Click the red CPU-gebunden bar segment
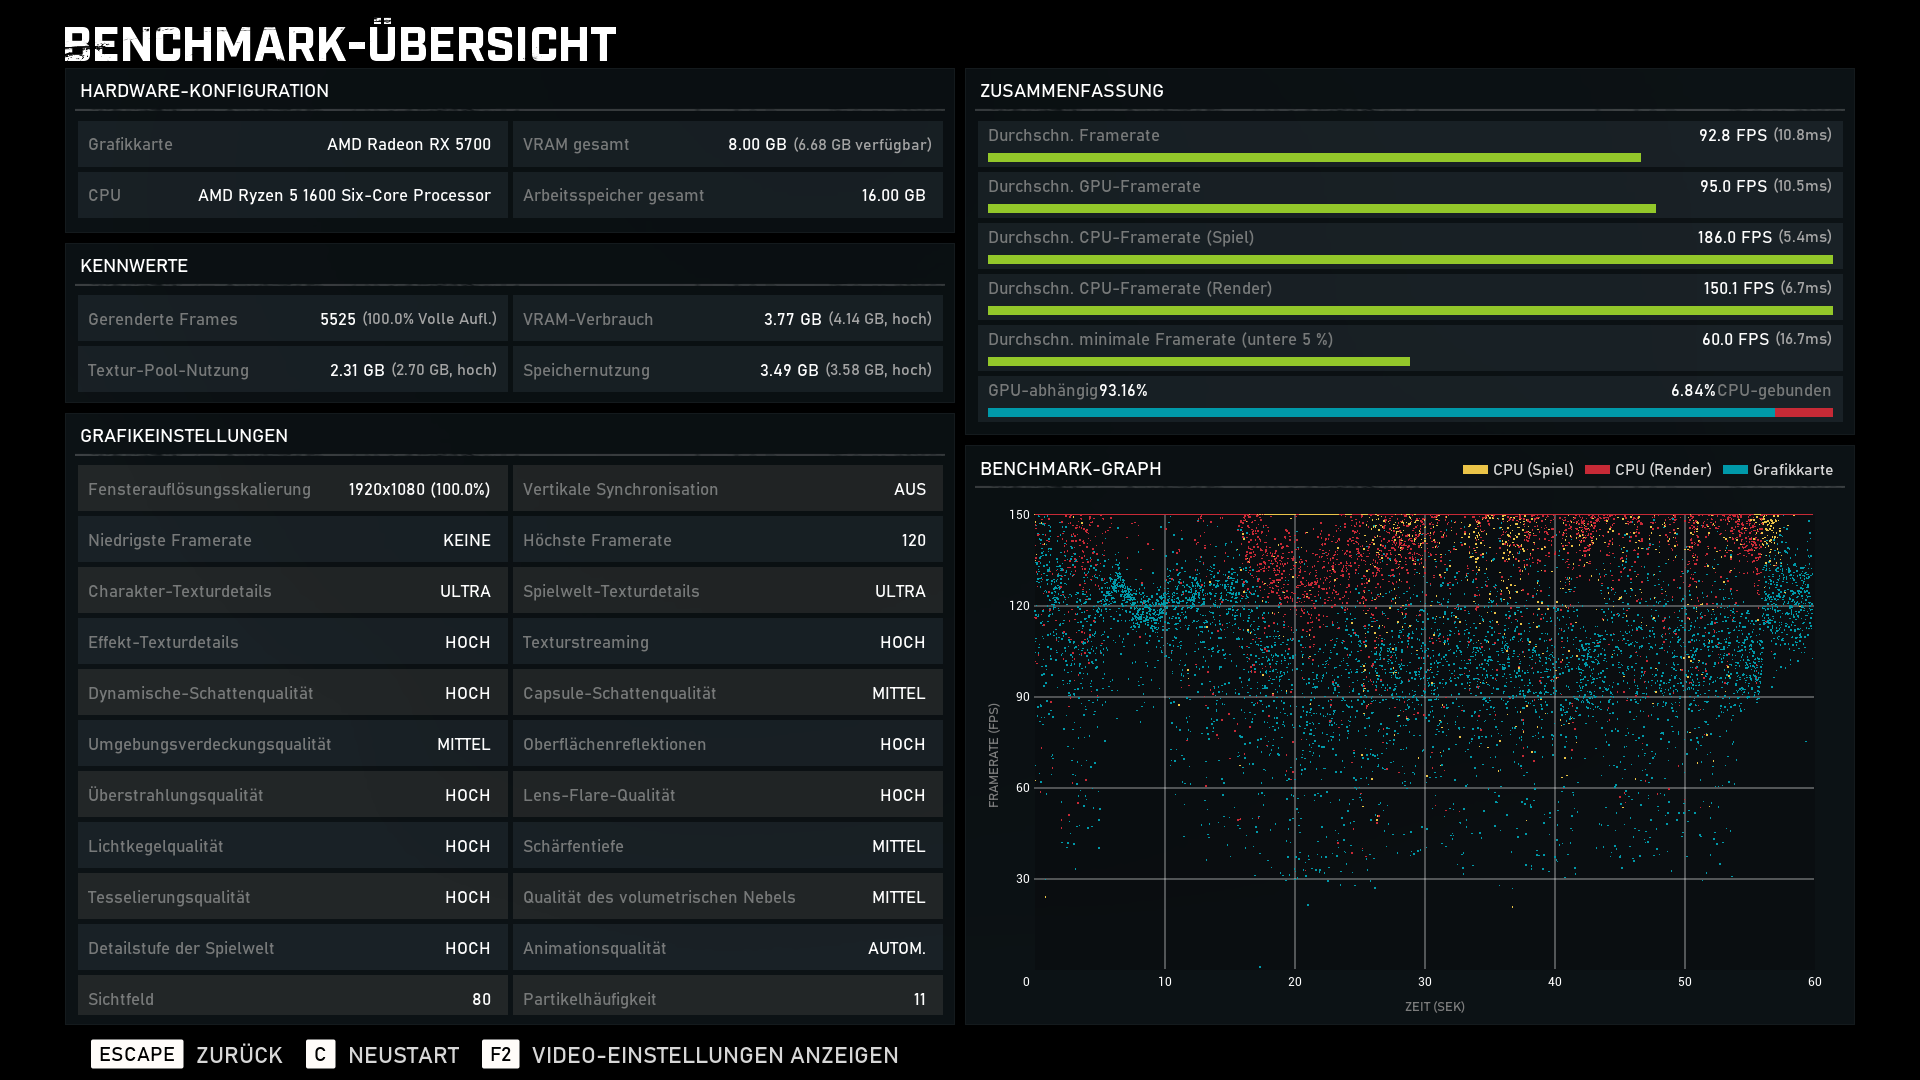The width and height of the screenshot is (1920, 1080). (x=1804, y=412)
